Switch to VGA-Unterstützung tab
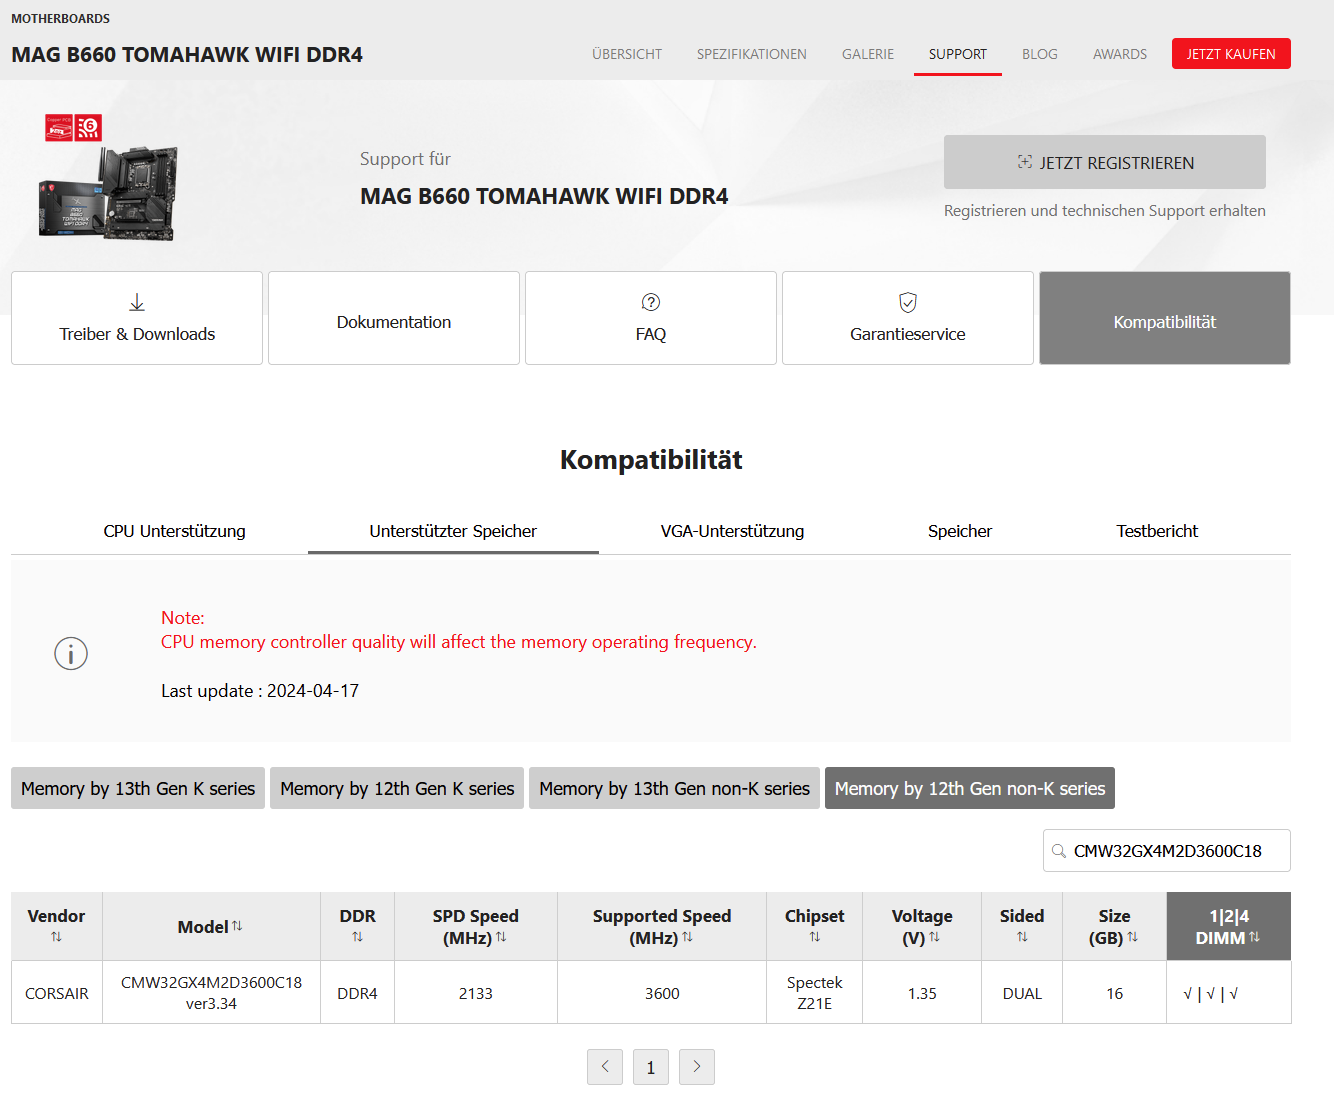Image resolution: width=1334 pixels, height=1114 pixels. pyautogui.click(x=732, y=531)
